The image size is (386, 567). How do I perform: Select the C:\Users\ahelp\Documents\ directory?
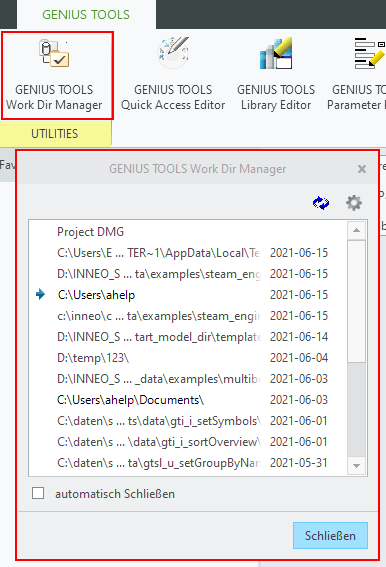pos(188,400)
